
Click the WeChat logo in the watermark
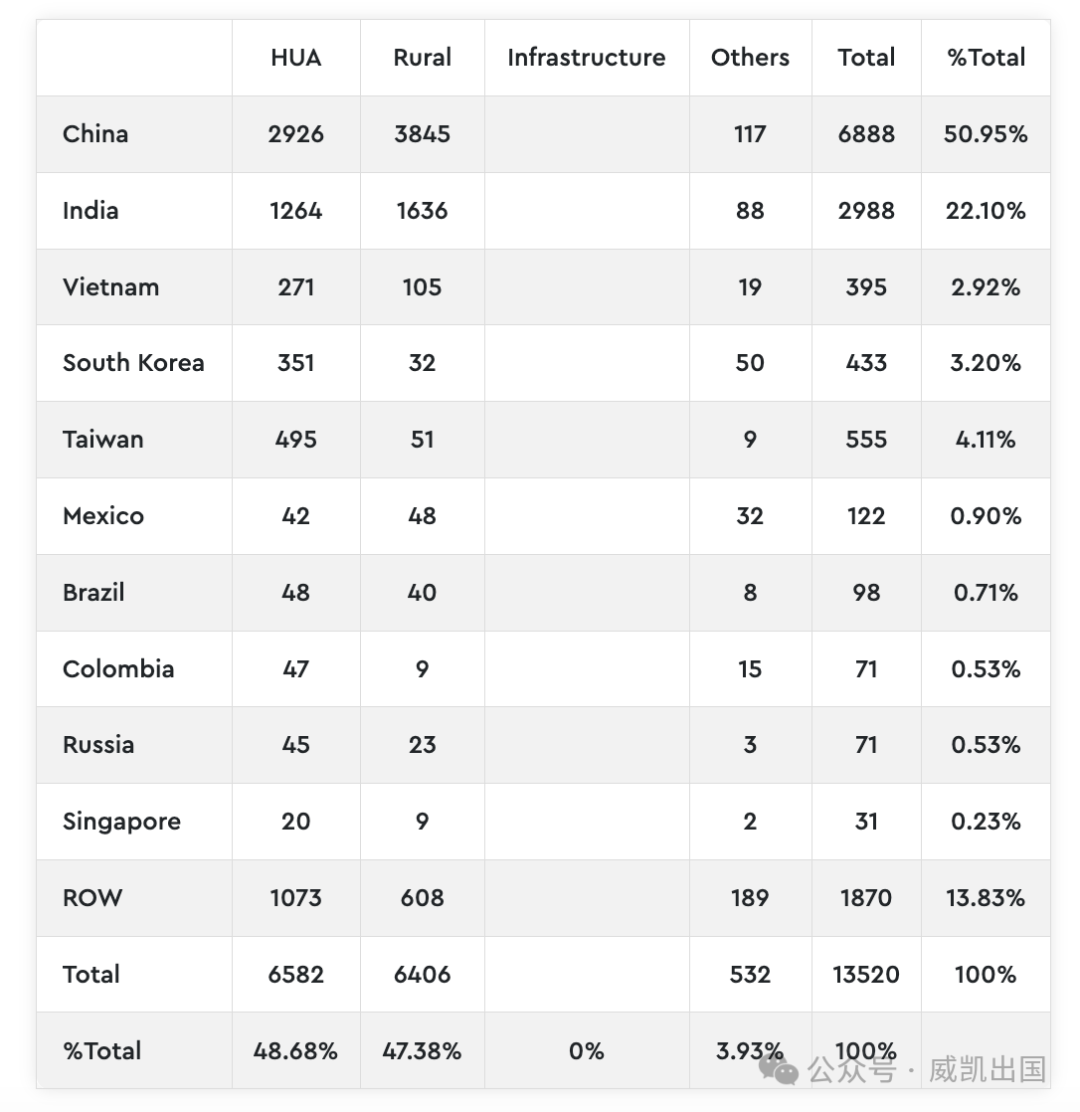pyautogui.click(x=778, y=1070)
